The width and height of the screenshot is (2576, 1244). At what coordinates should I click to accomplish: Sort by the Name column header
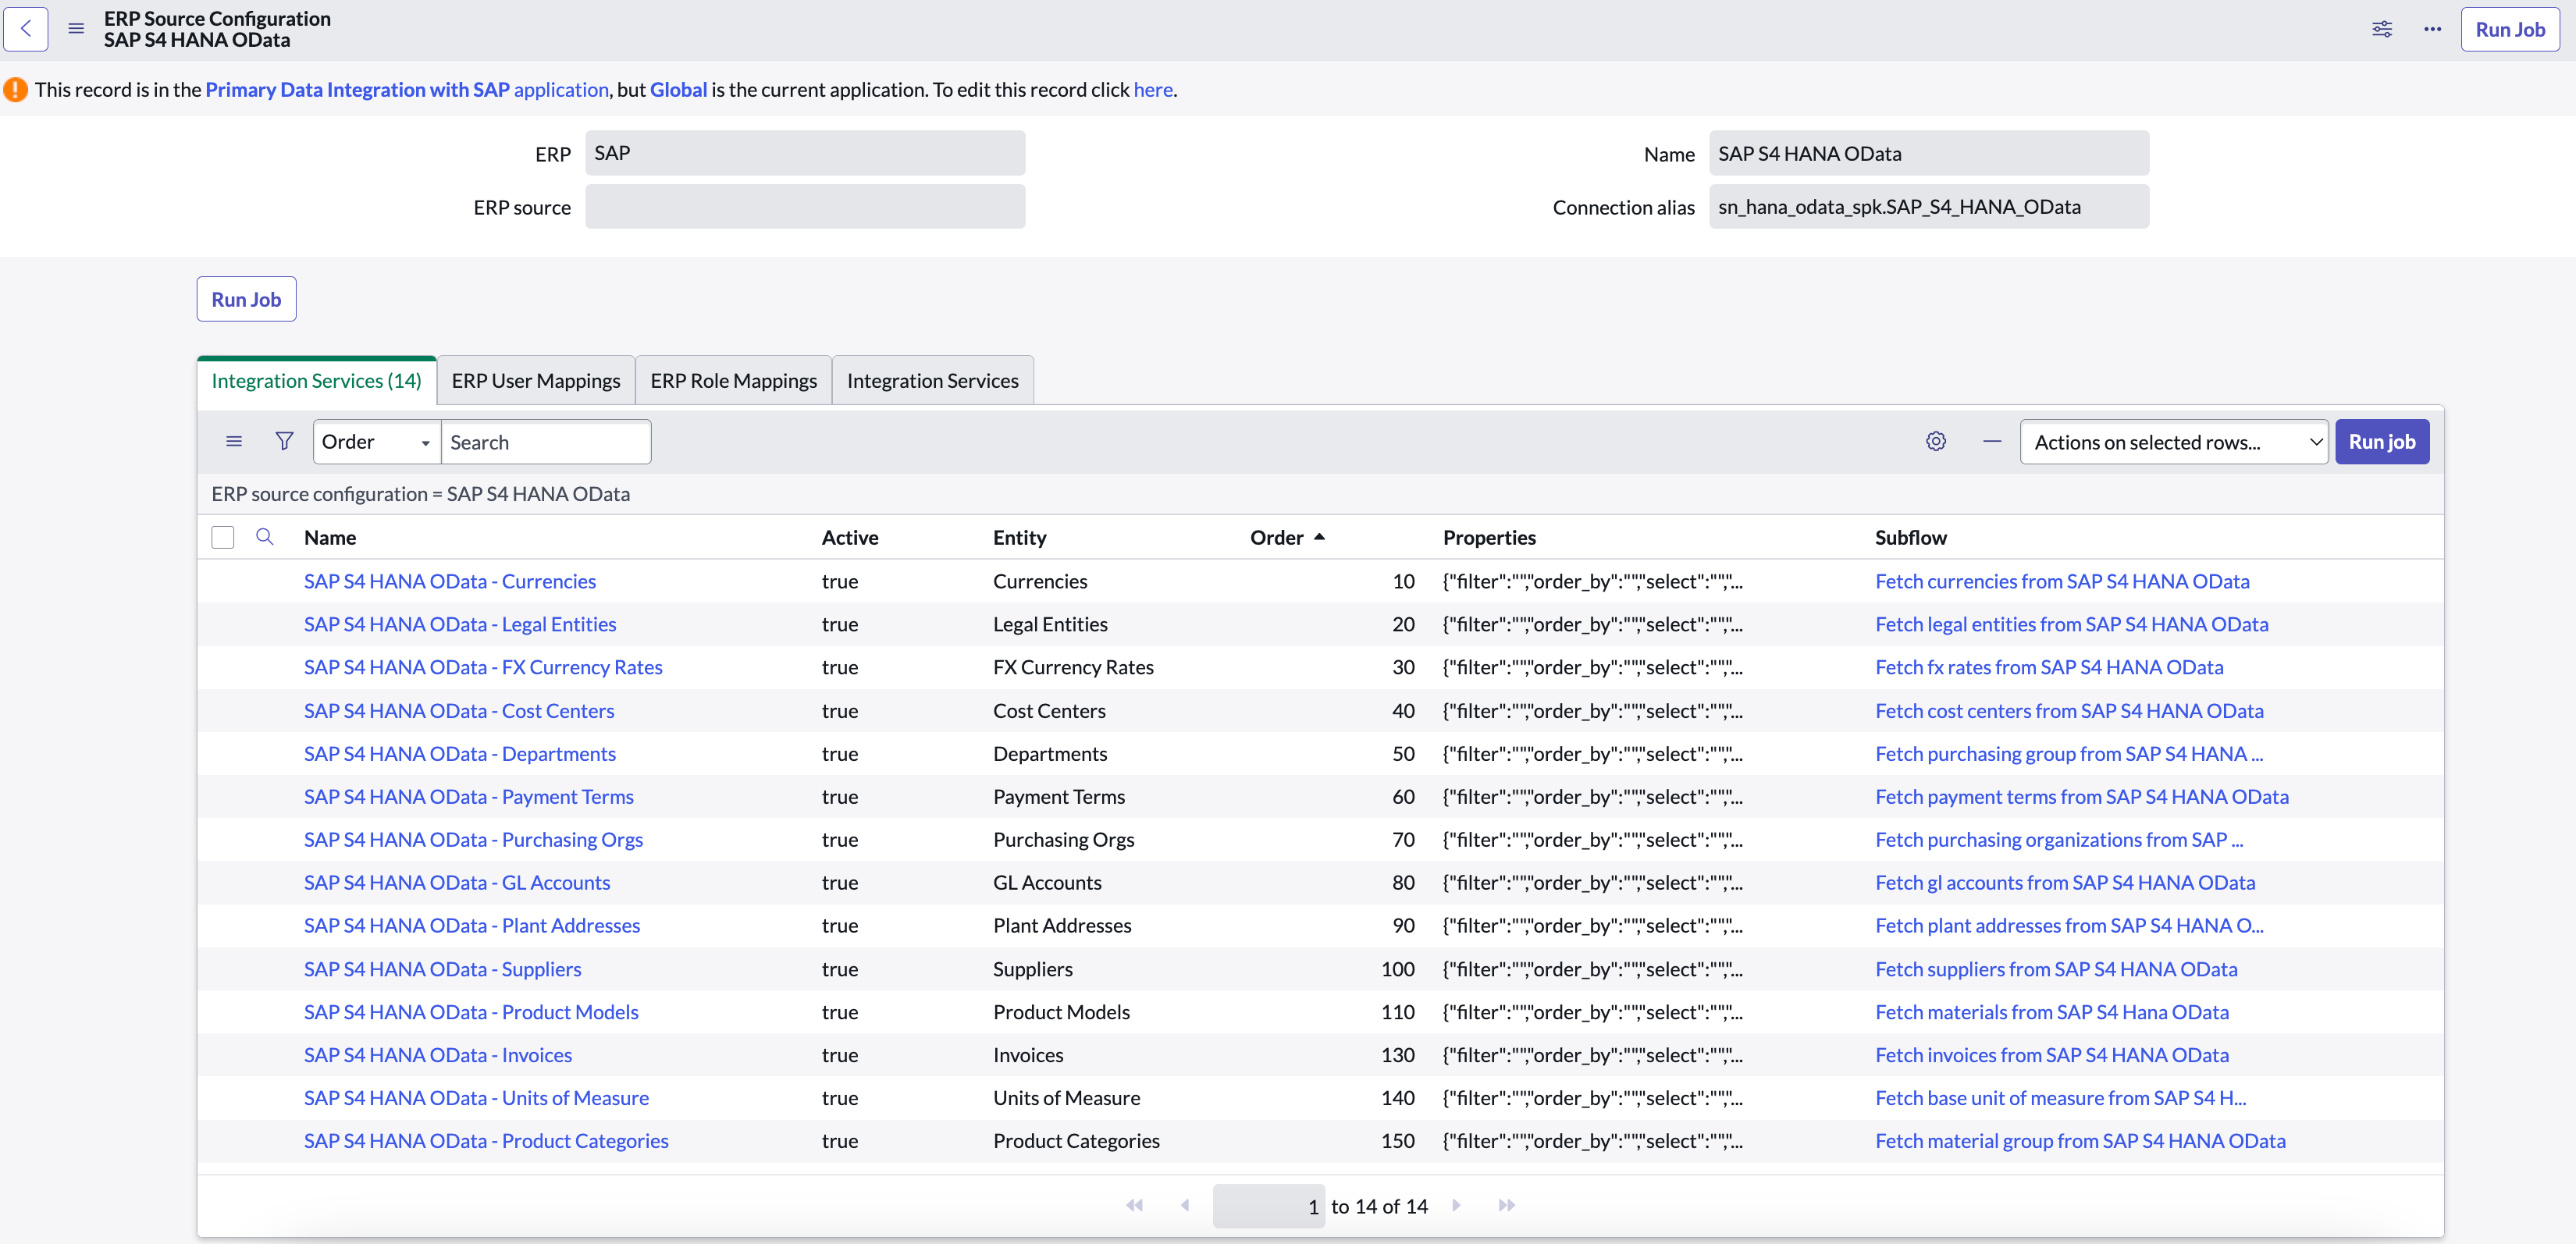click(x=330, y=537)
